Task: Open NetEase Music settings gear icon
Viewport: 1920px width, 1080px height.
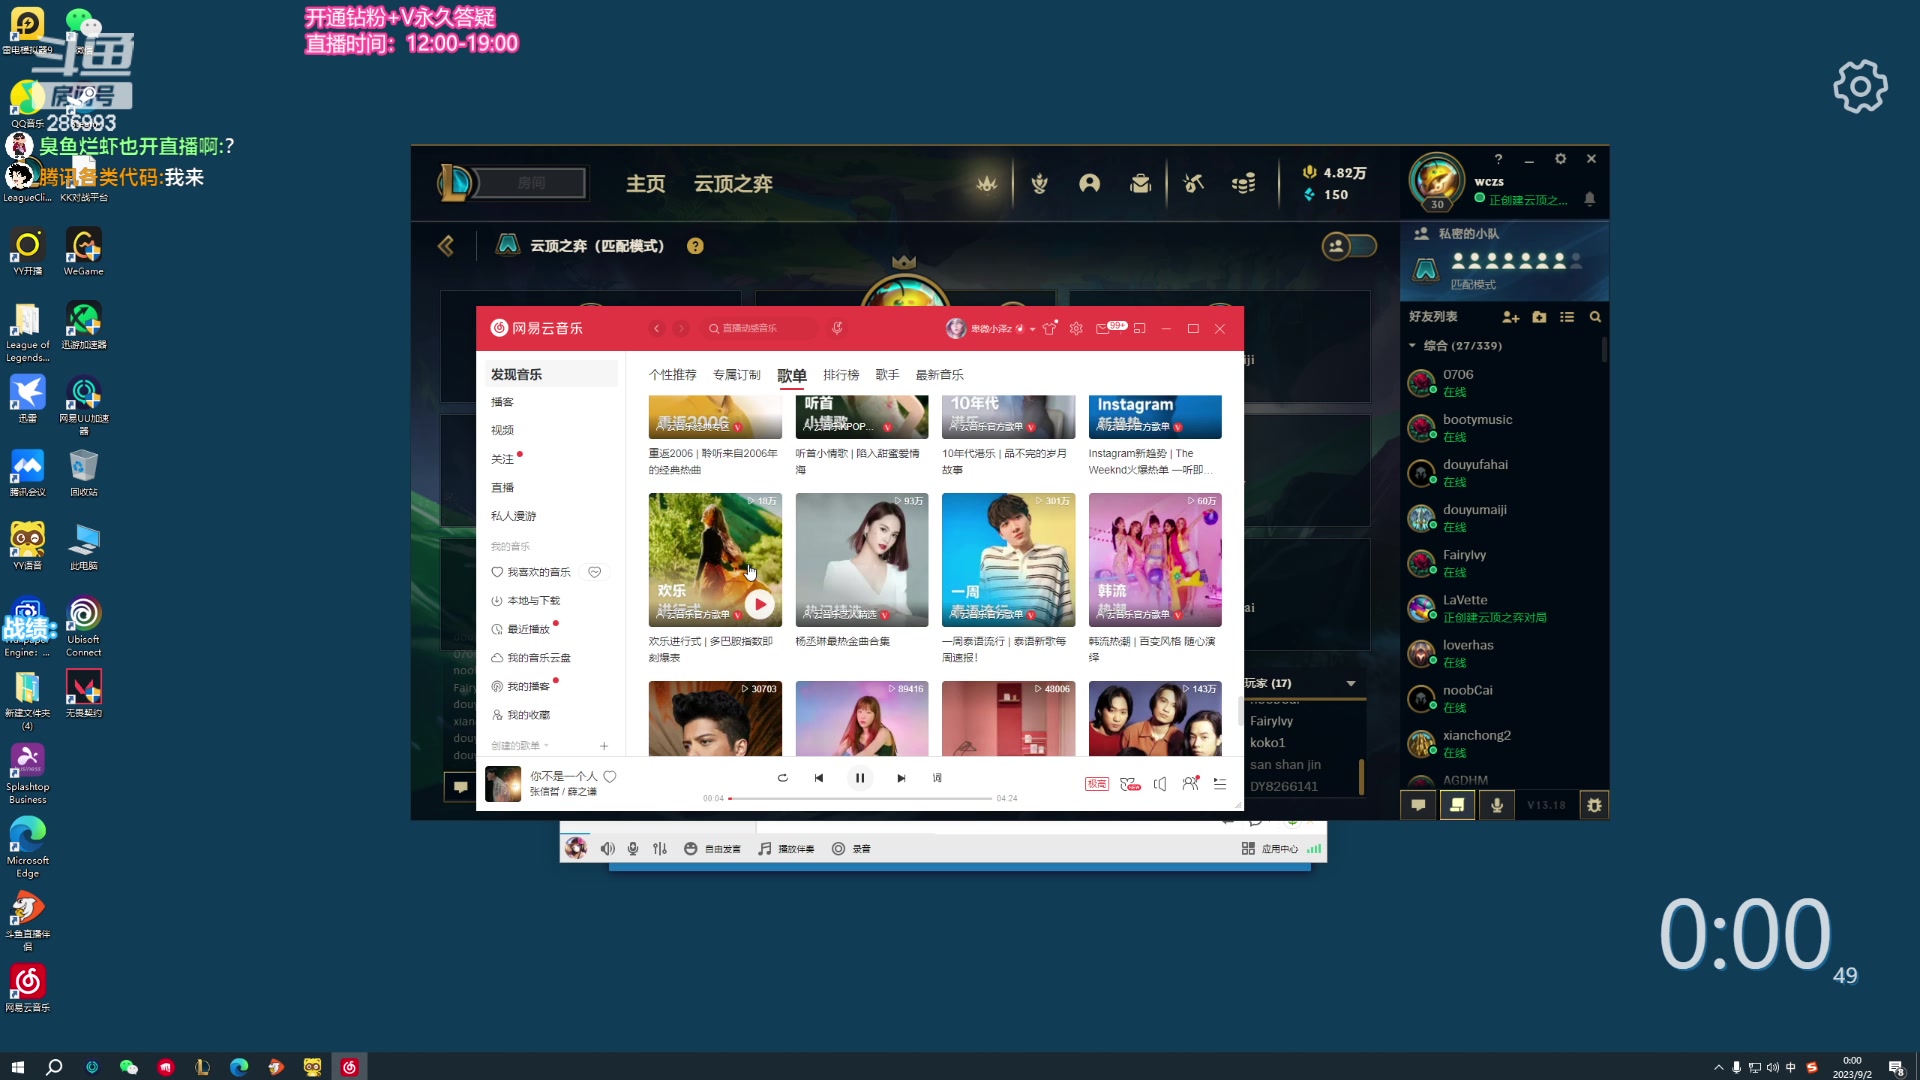Action: click(1076, 328)
